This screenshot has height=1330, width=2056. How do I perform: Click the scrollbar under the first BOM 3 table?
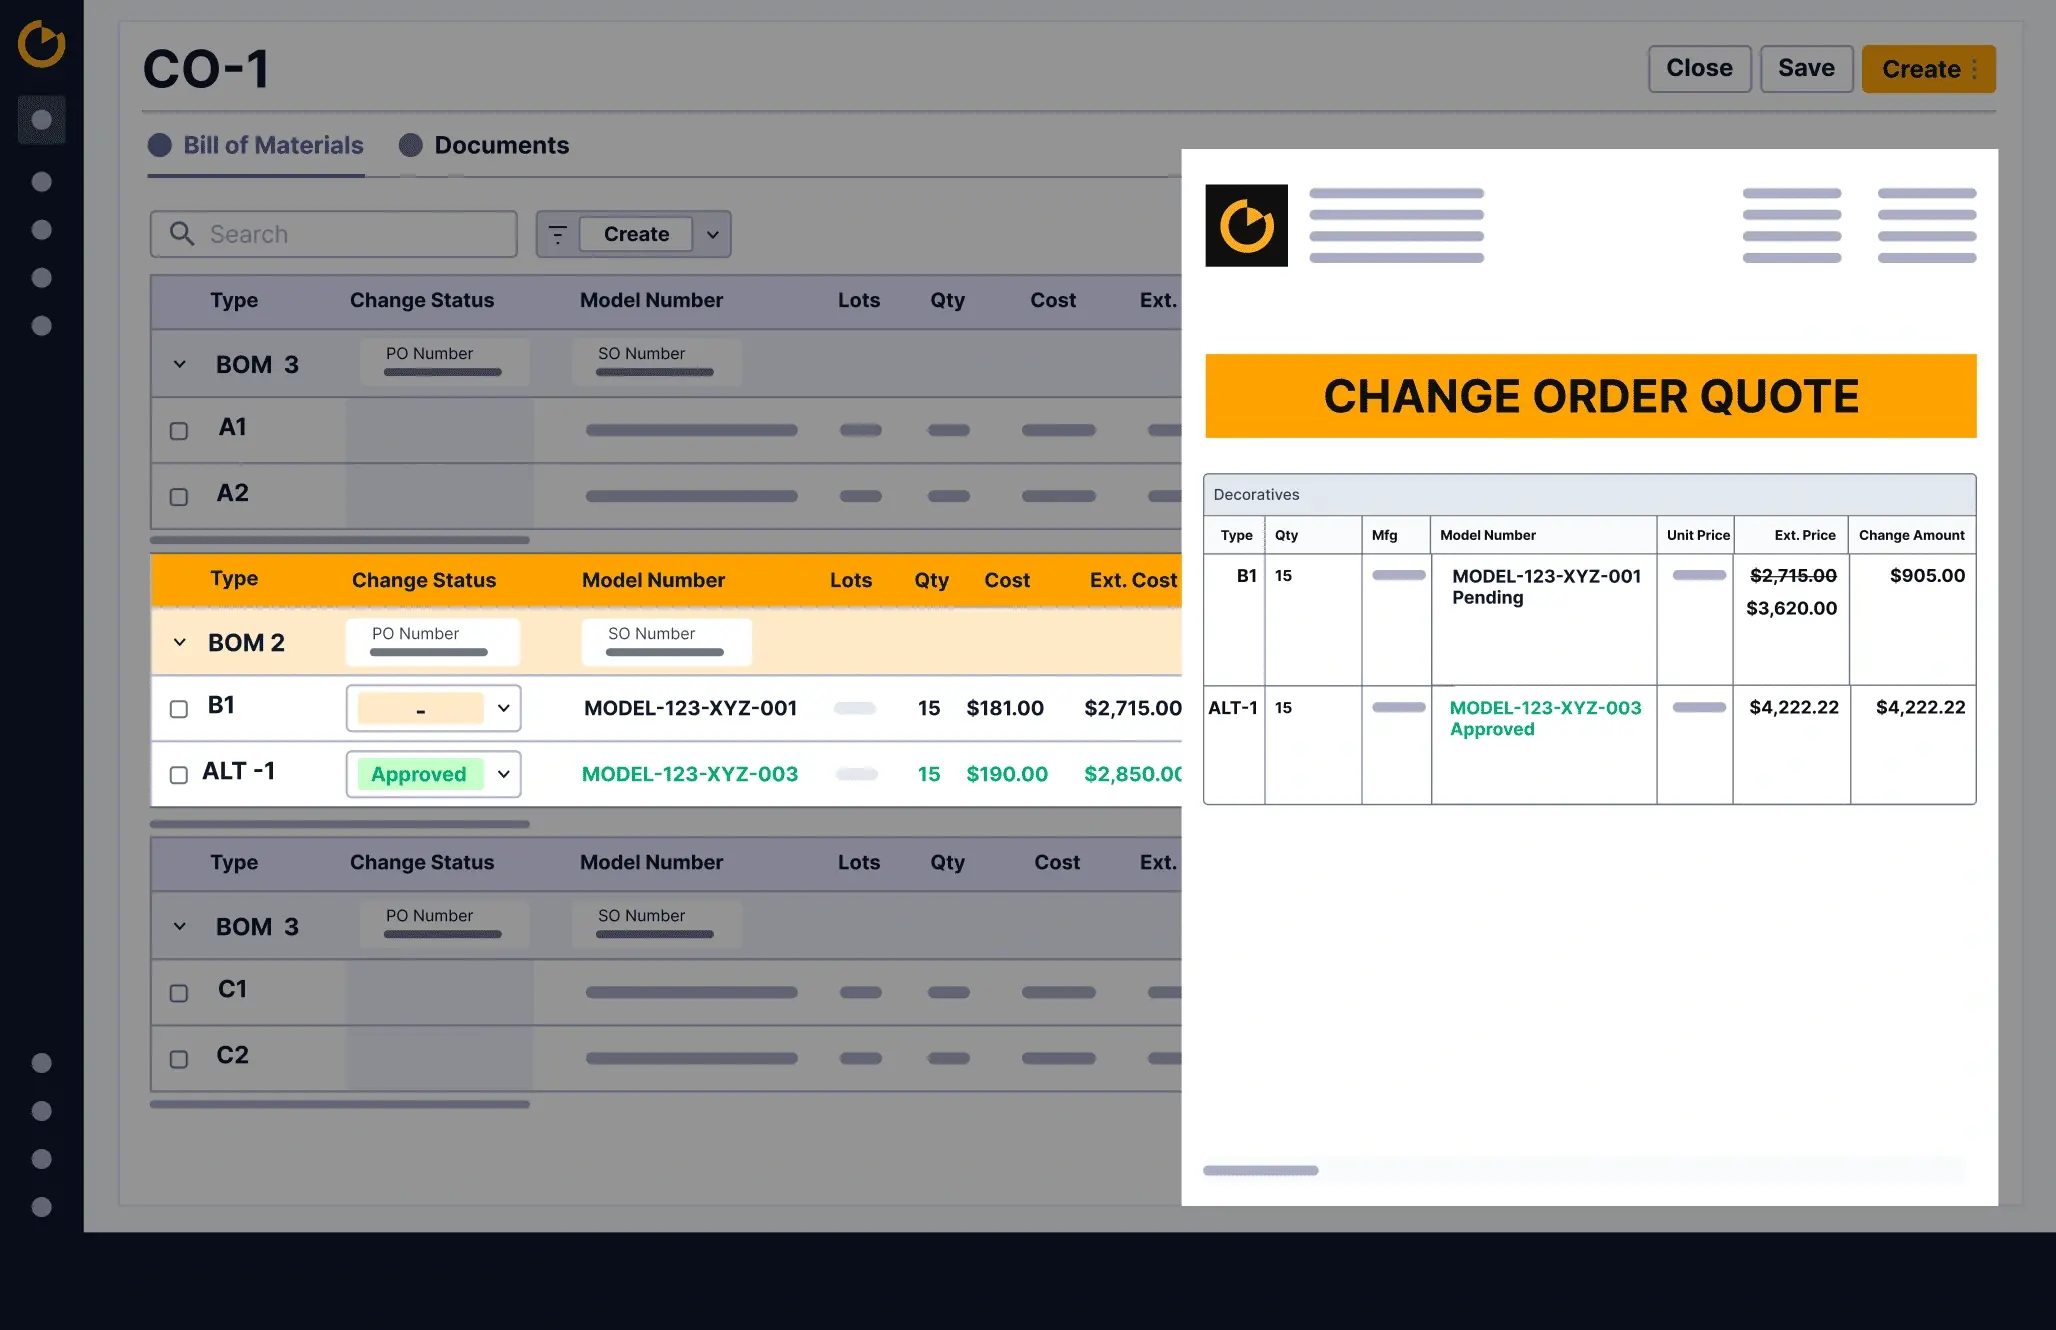click(x=340, y=540)
